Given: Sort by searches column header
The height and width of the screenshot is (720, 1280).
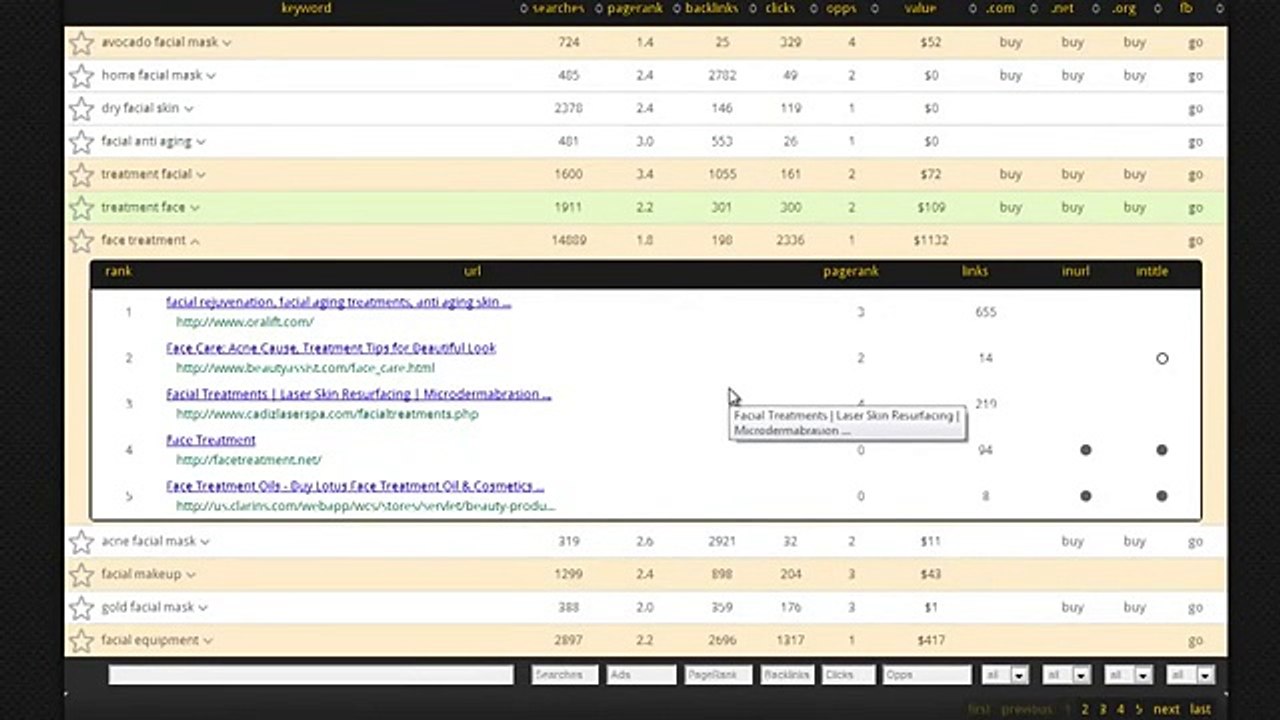Looking at the screenshot, I should (x=558, y=8).
